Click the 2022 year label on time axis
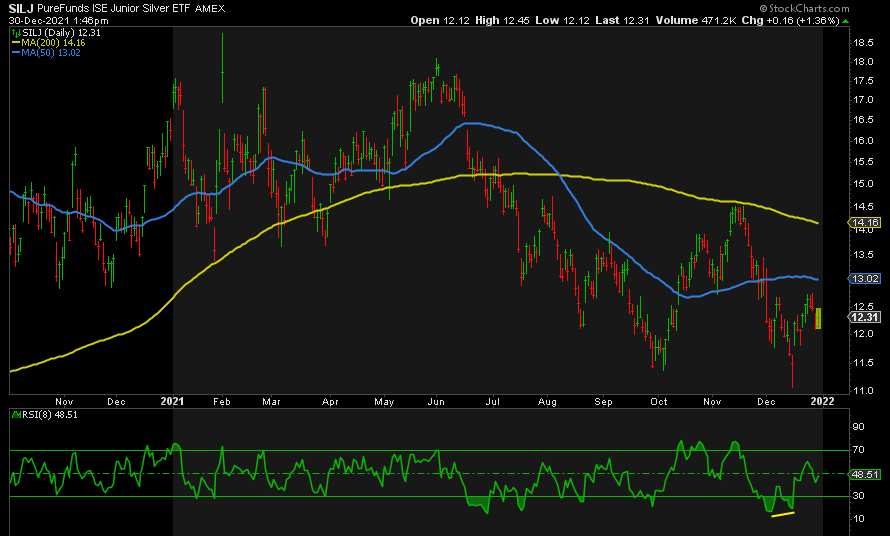The image size is (890, 536). point(822,401)
